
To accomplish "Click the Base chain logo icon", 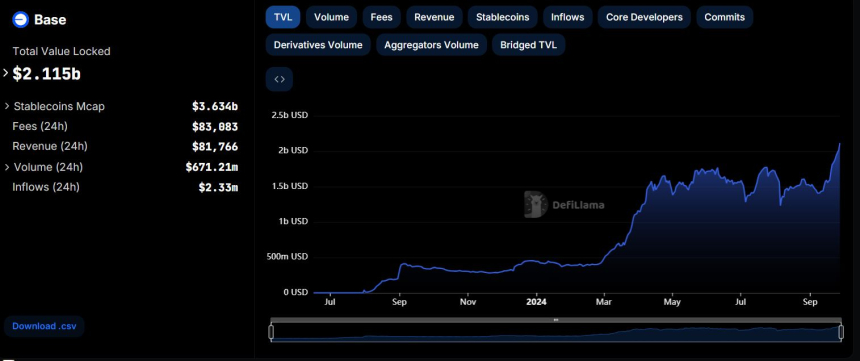I will [20, 19].
